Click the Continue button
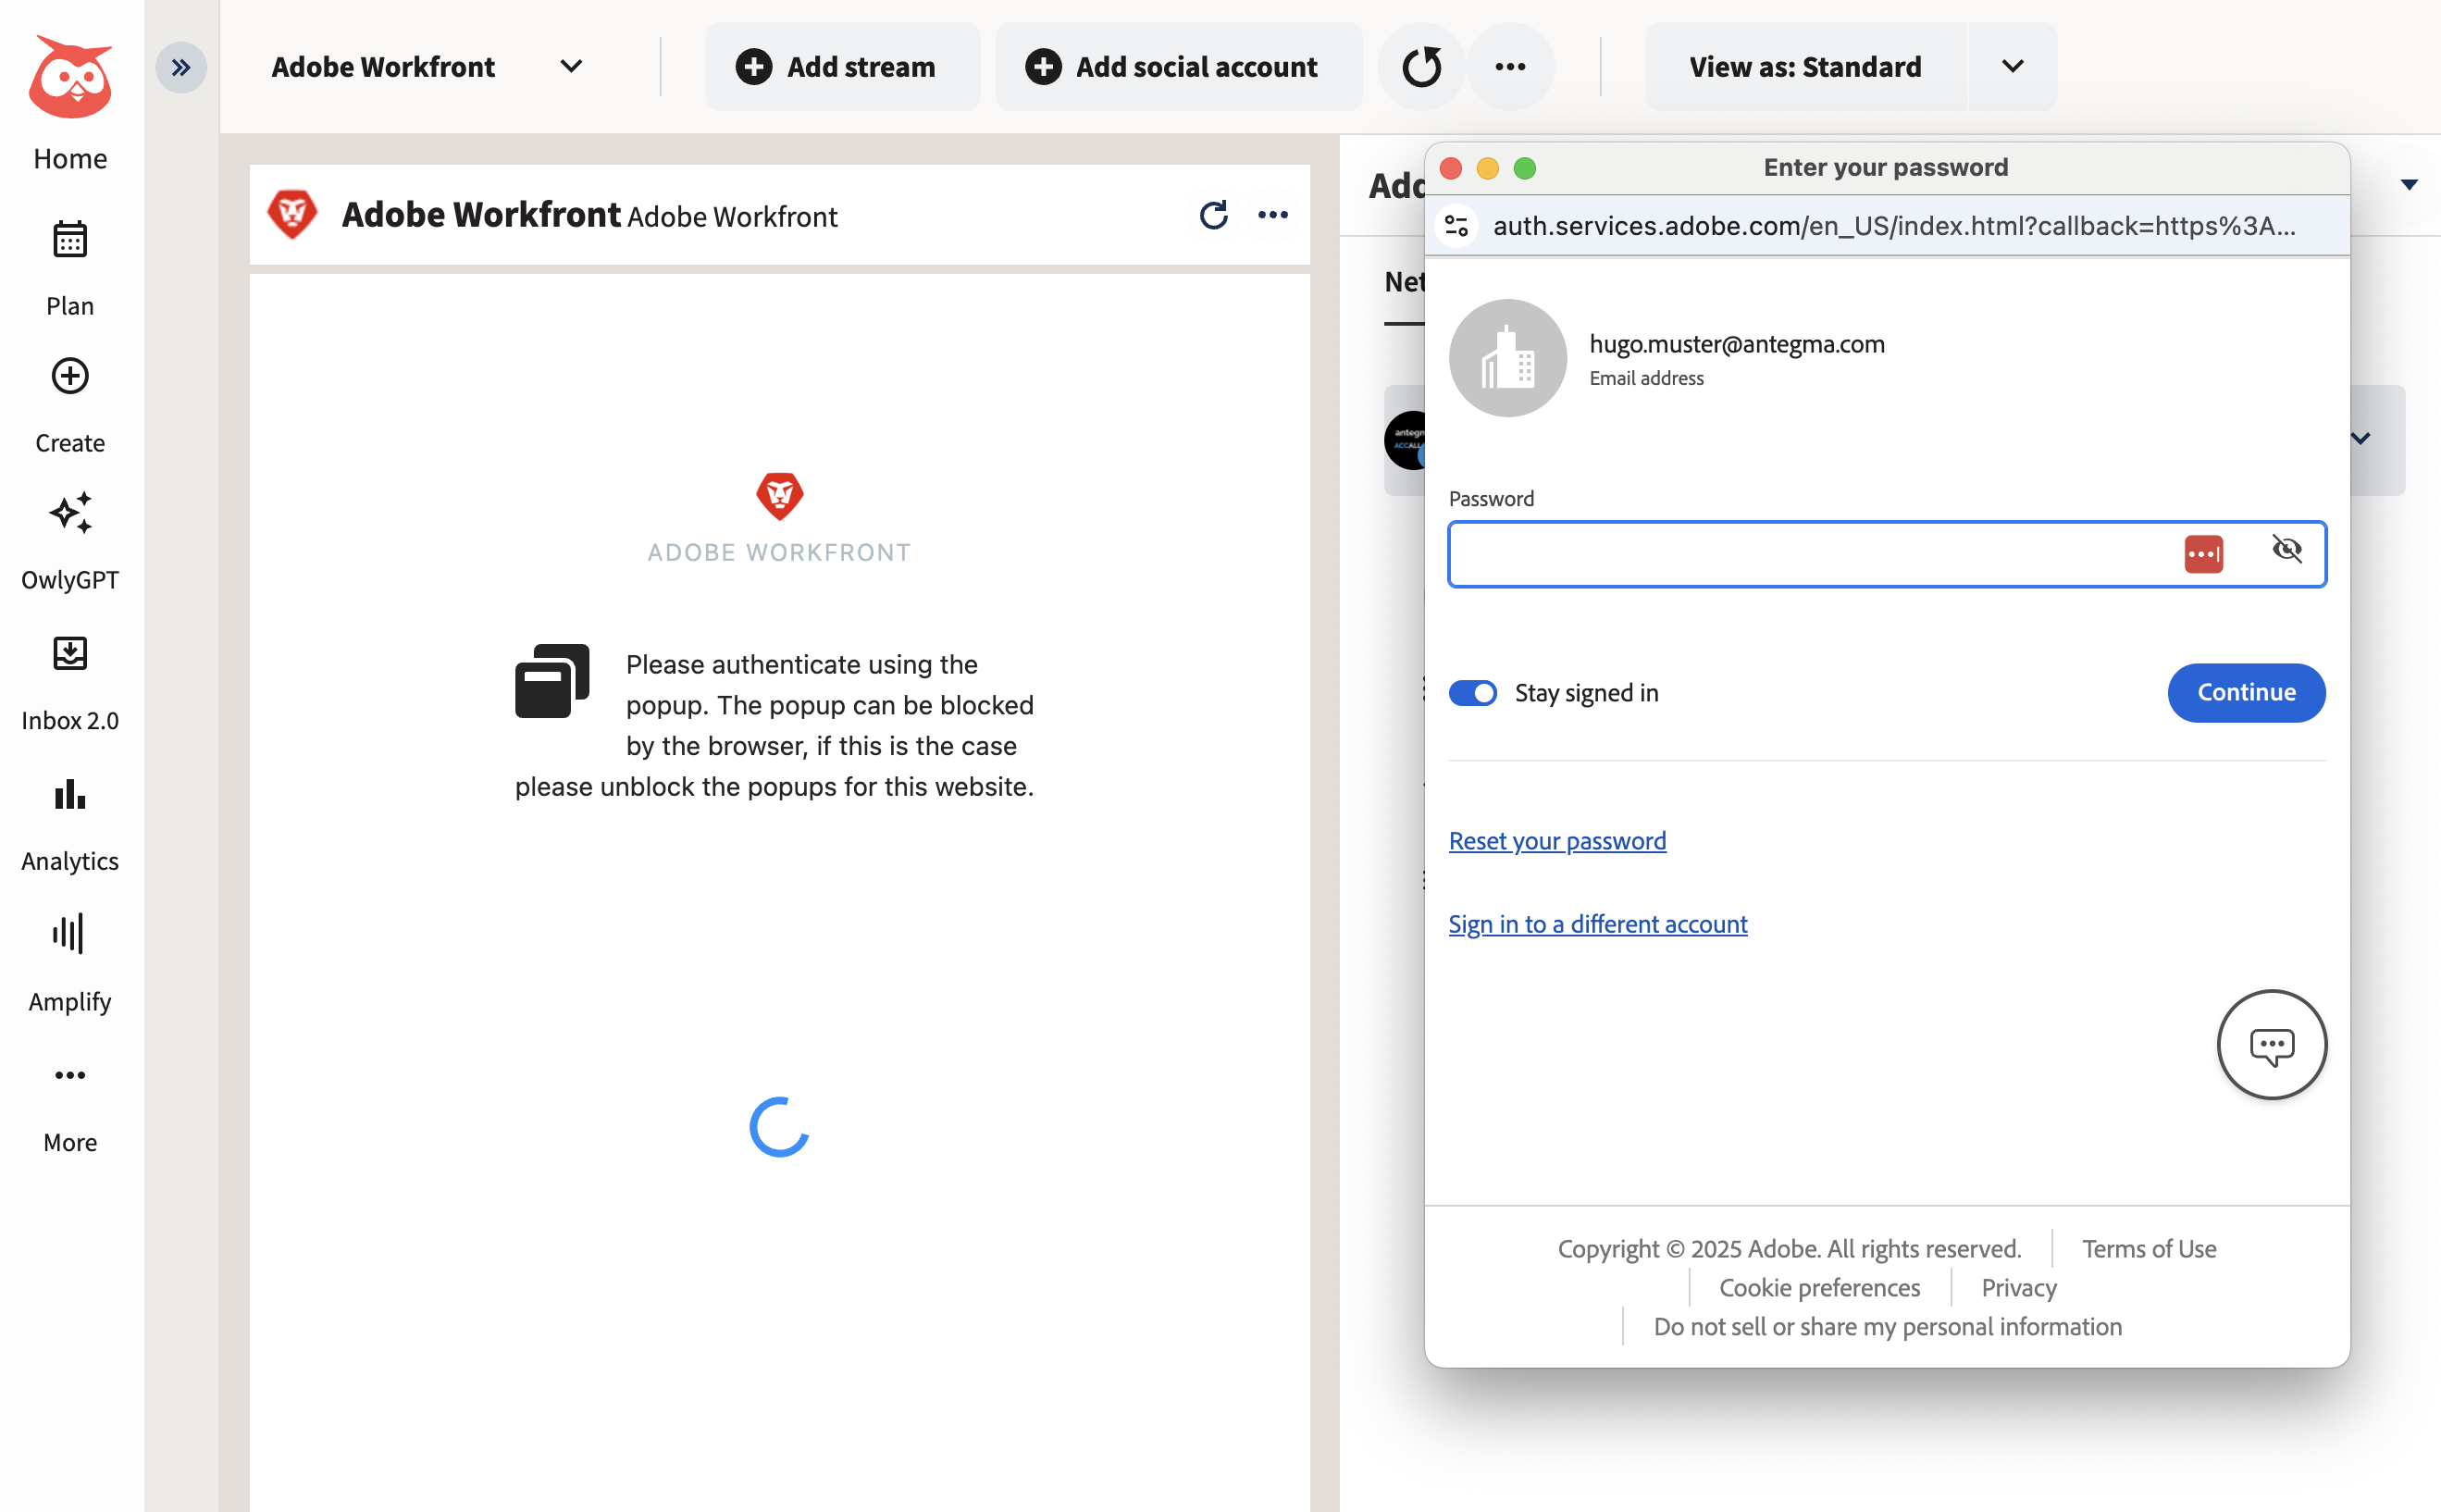The image size is (2441, 1512). (2246, 692)
